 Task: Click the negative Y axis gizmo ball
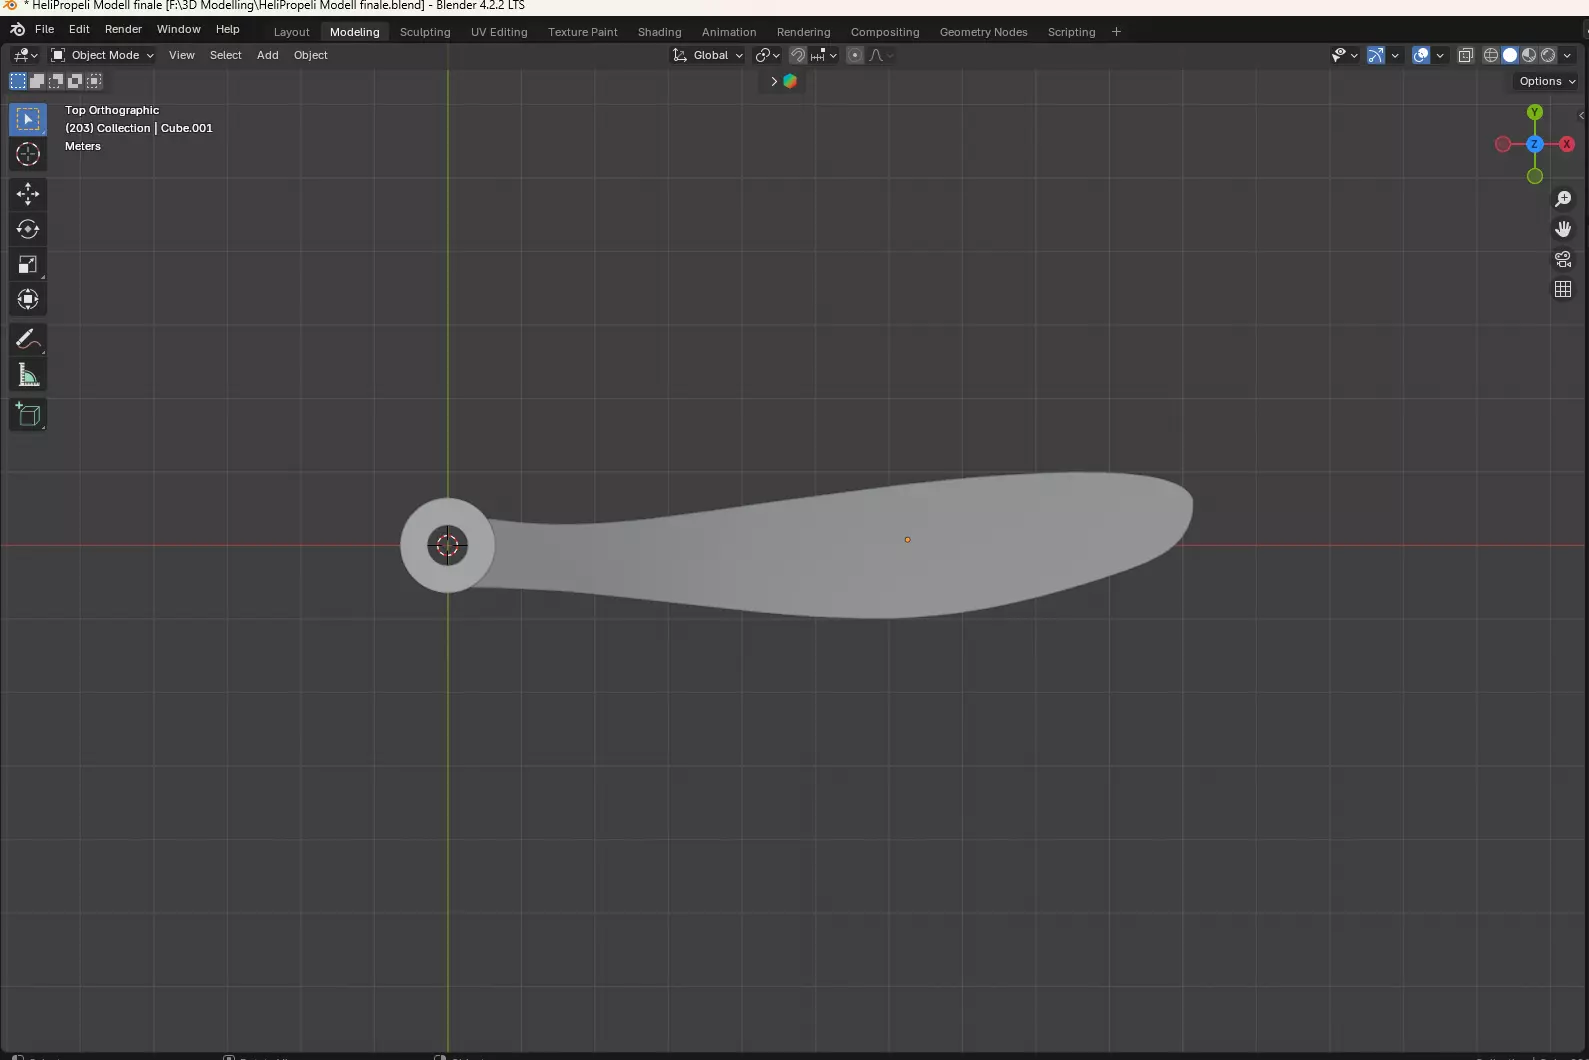coord(1535,176)
